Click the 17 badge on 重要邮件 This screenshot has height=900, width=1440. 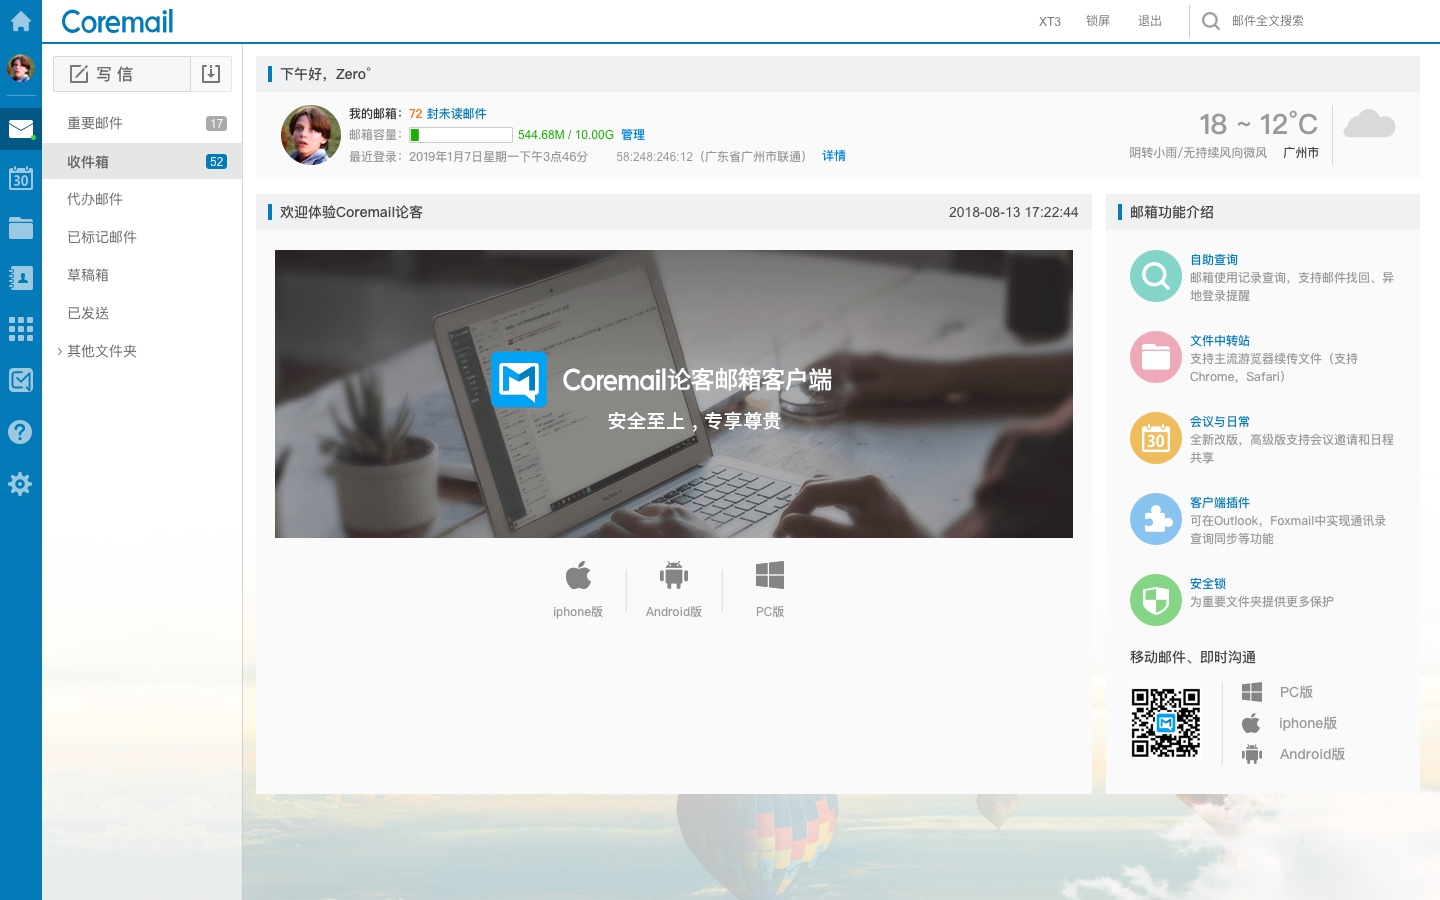(217, 124)
